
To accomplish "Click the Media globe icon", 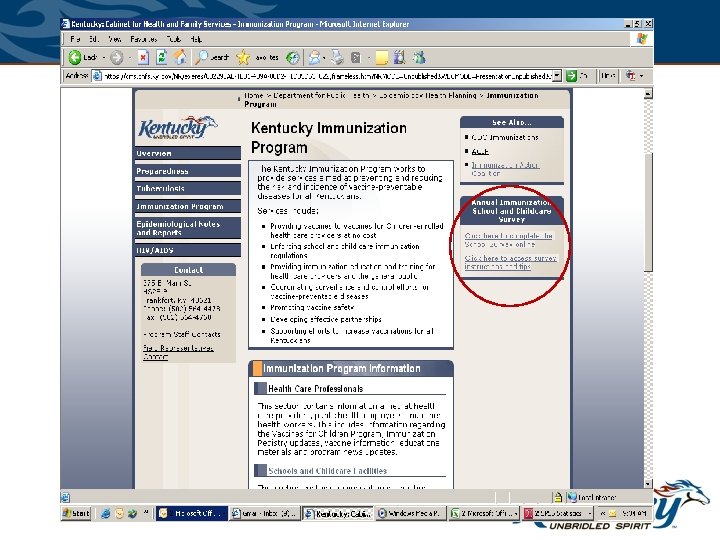I will pos(292,57).
